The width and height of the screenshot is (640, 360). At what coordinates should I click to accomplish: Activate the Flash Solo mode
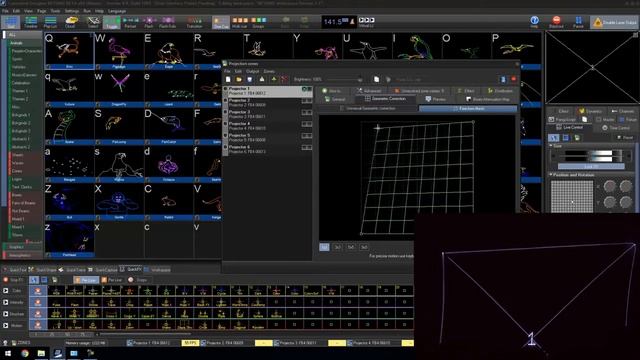coord(167,22)
